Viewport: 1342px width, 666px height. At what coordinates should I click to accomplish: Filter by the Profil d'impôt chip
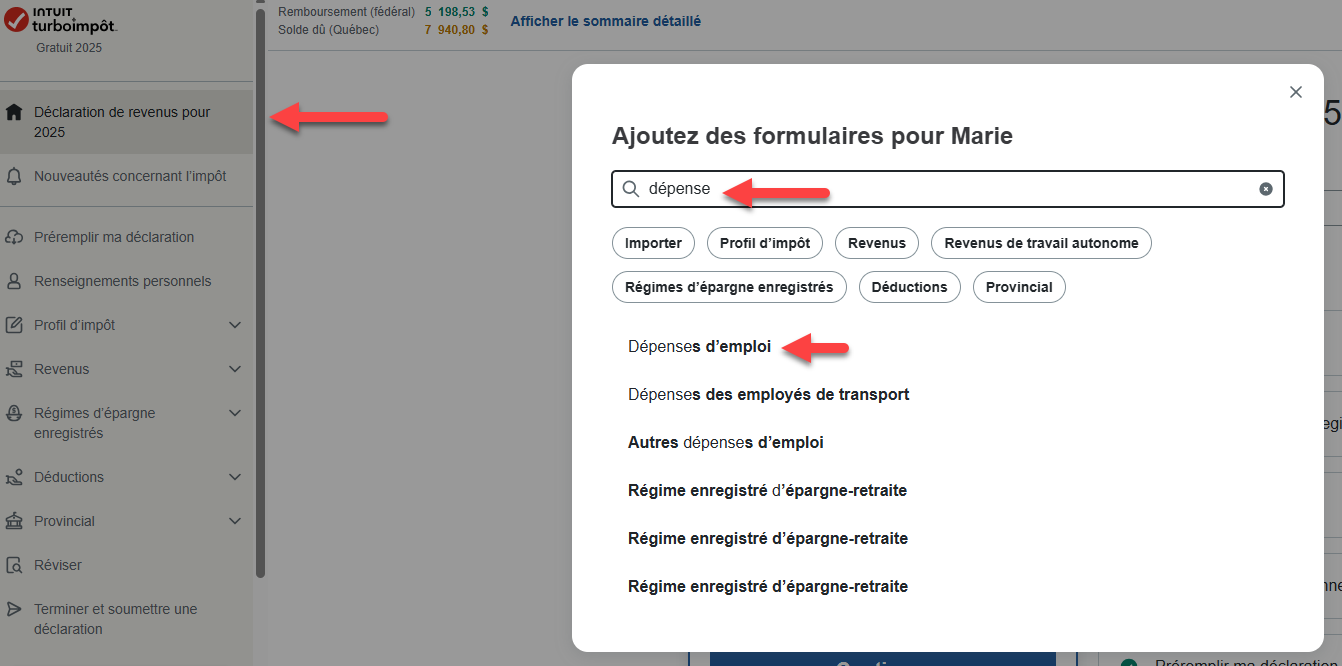pyautogui.click(x=765, y=243)
